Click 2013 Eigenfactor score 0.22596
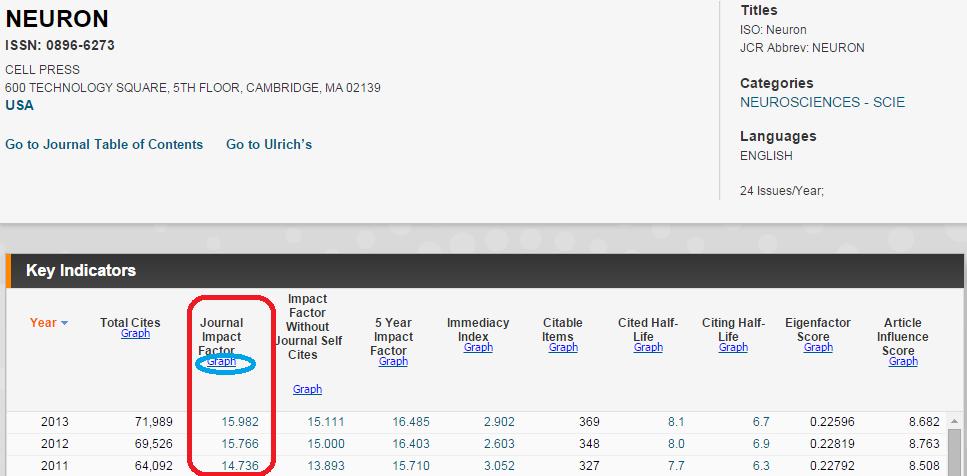967x476 pixels. coord(833,422)
